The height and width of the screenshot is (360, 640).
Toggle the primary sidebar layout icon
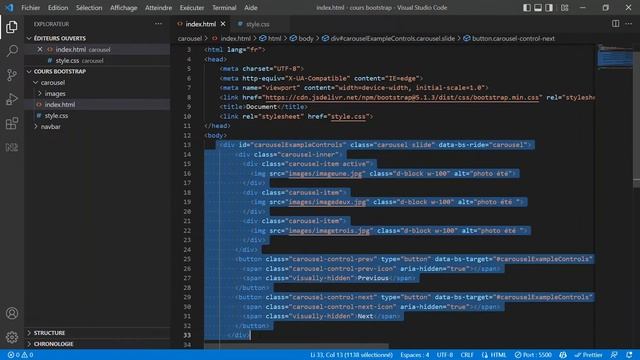click(x=527, y=7)
